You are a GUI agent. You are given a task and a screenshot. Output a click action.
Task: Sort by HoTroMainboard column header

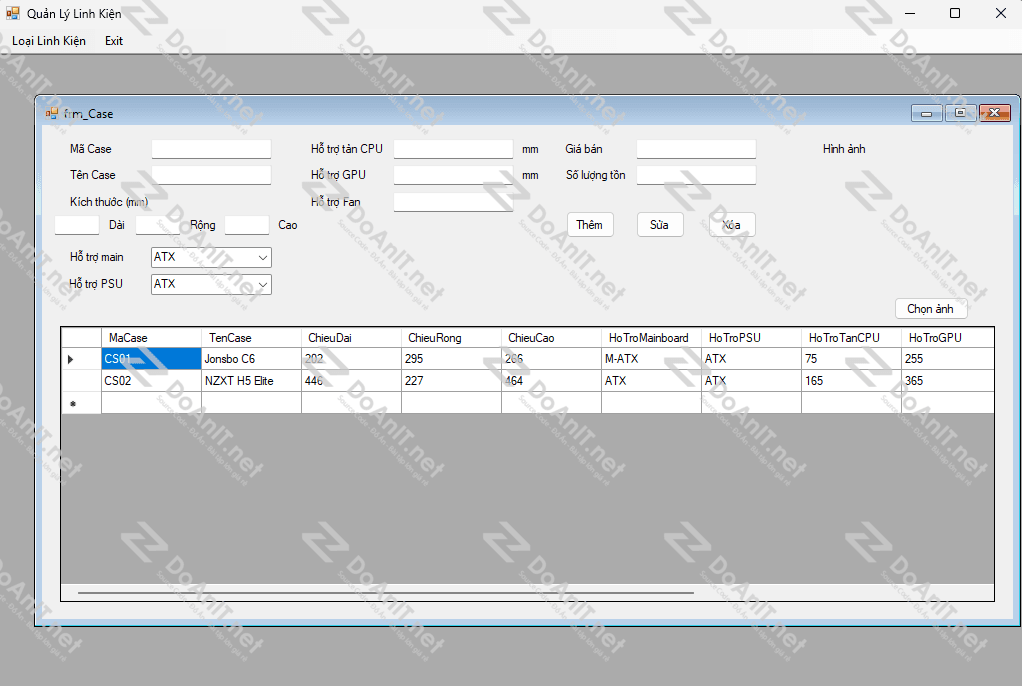coord(652,338)
